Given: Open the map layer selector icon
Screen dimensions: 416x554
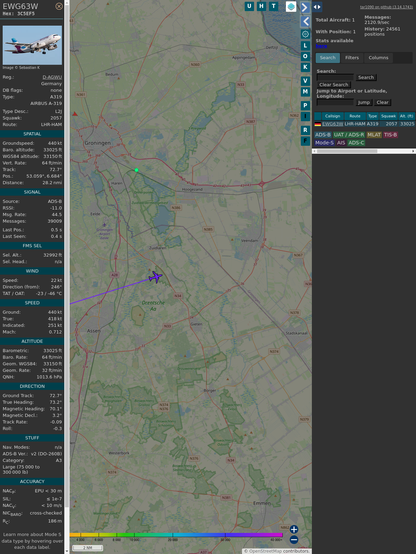Looking at the screenshot, I should tap(291, 6).
